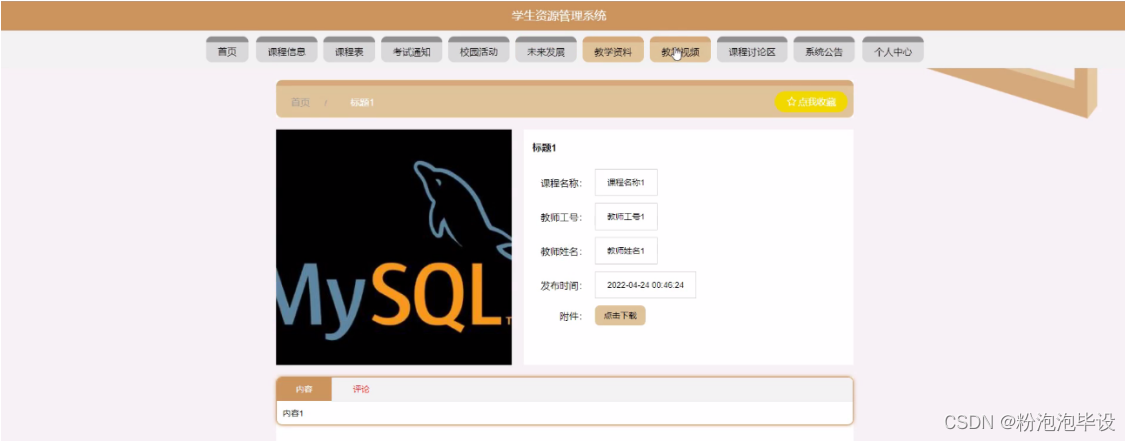Viewport: 1131px width, 441px height.
Task: Open 个人中心 in the top navigation
Action: pos(893,51)
